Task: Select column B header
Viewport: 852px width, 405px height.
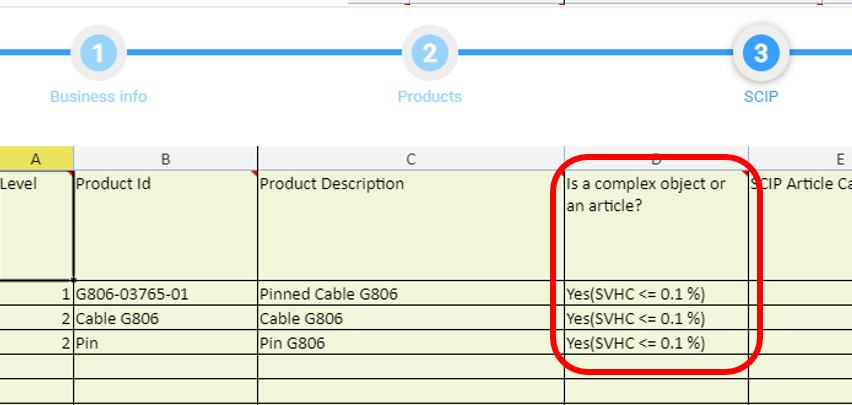Action: 165,159
